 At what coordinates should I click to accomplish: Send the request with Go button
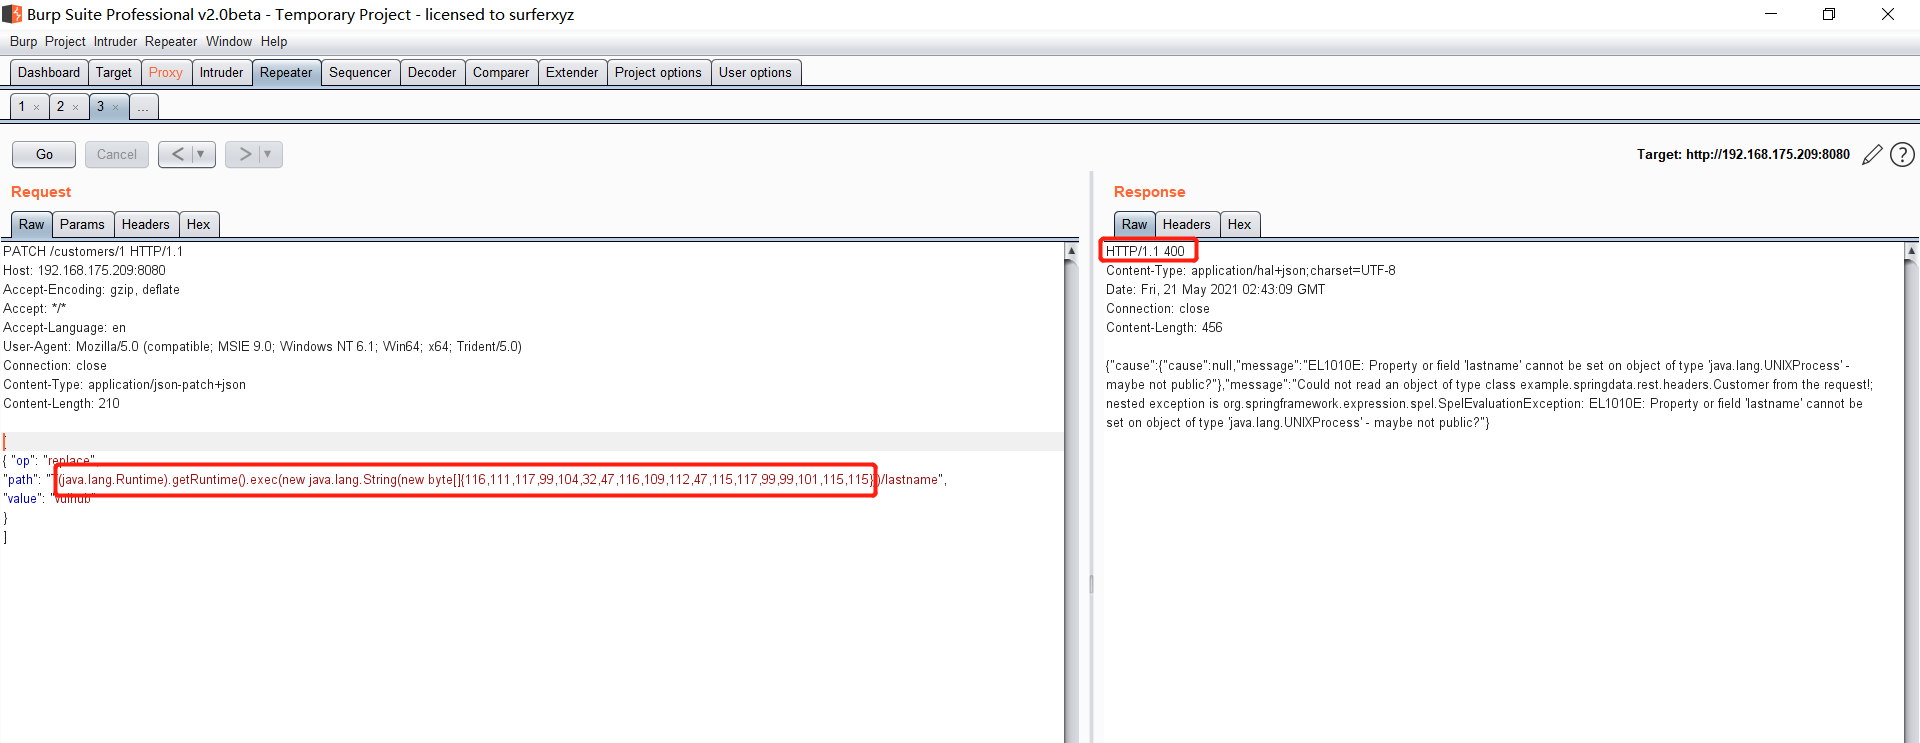point(44,154)
